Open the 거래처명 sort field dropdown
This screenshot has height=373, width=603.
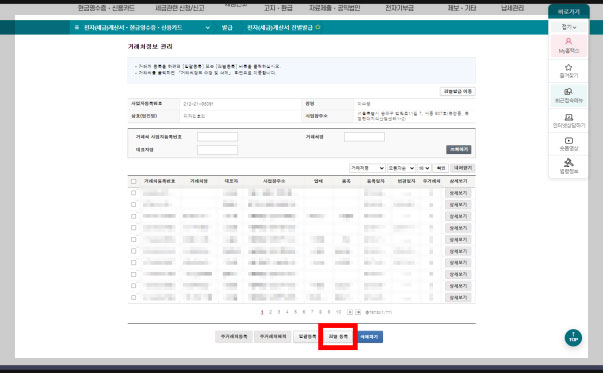coord(367,168)
